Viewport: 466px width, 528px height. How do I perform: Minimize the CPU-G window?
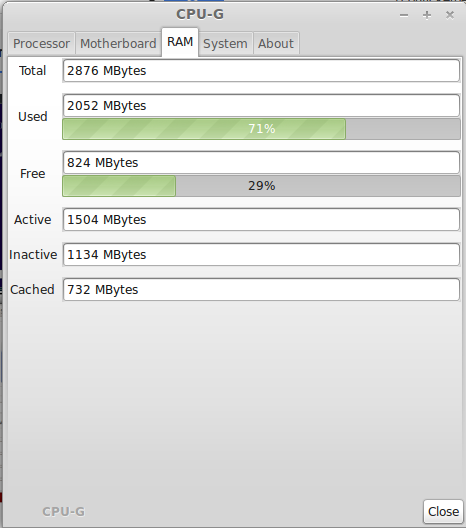click(x=404, y=15)
